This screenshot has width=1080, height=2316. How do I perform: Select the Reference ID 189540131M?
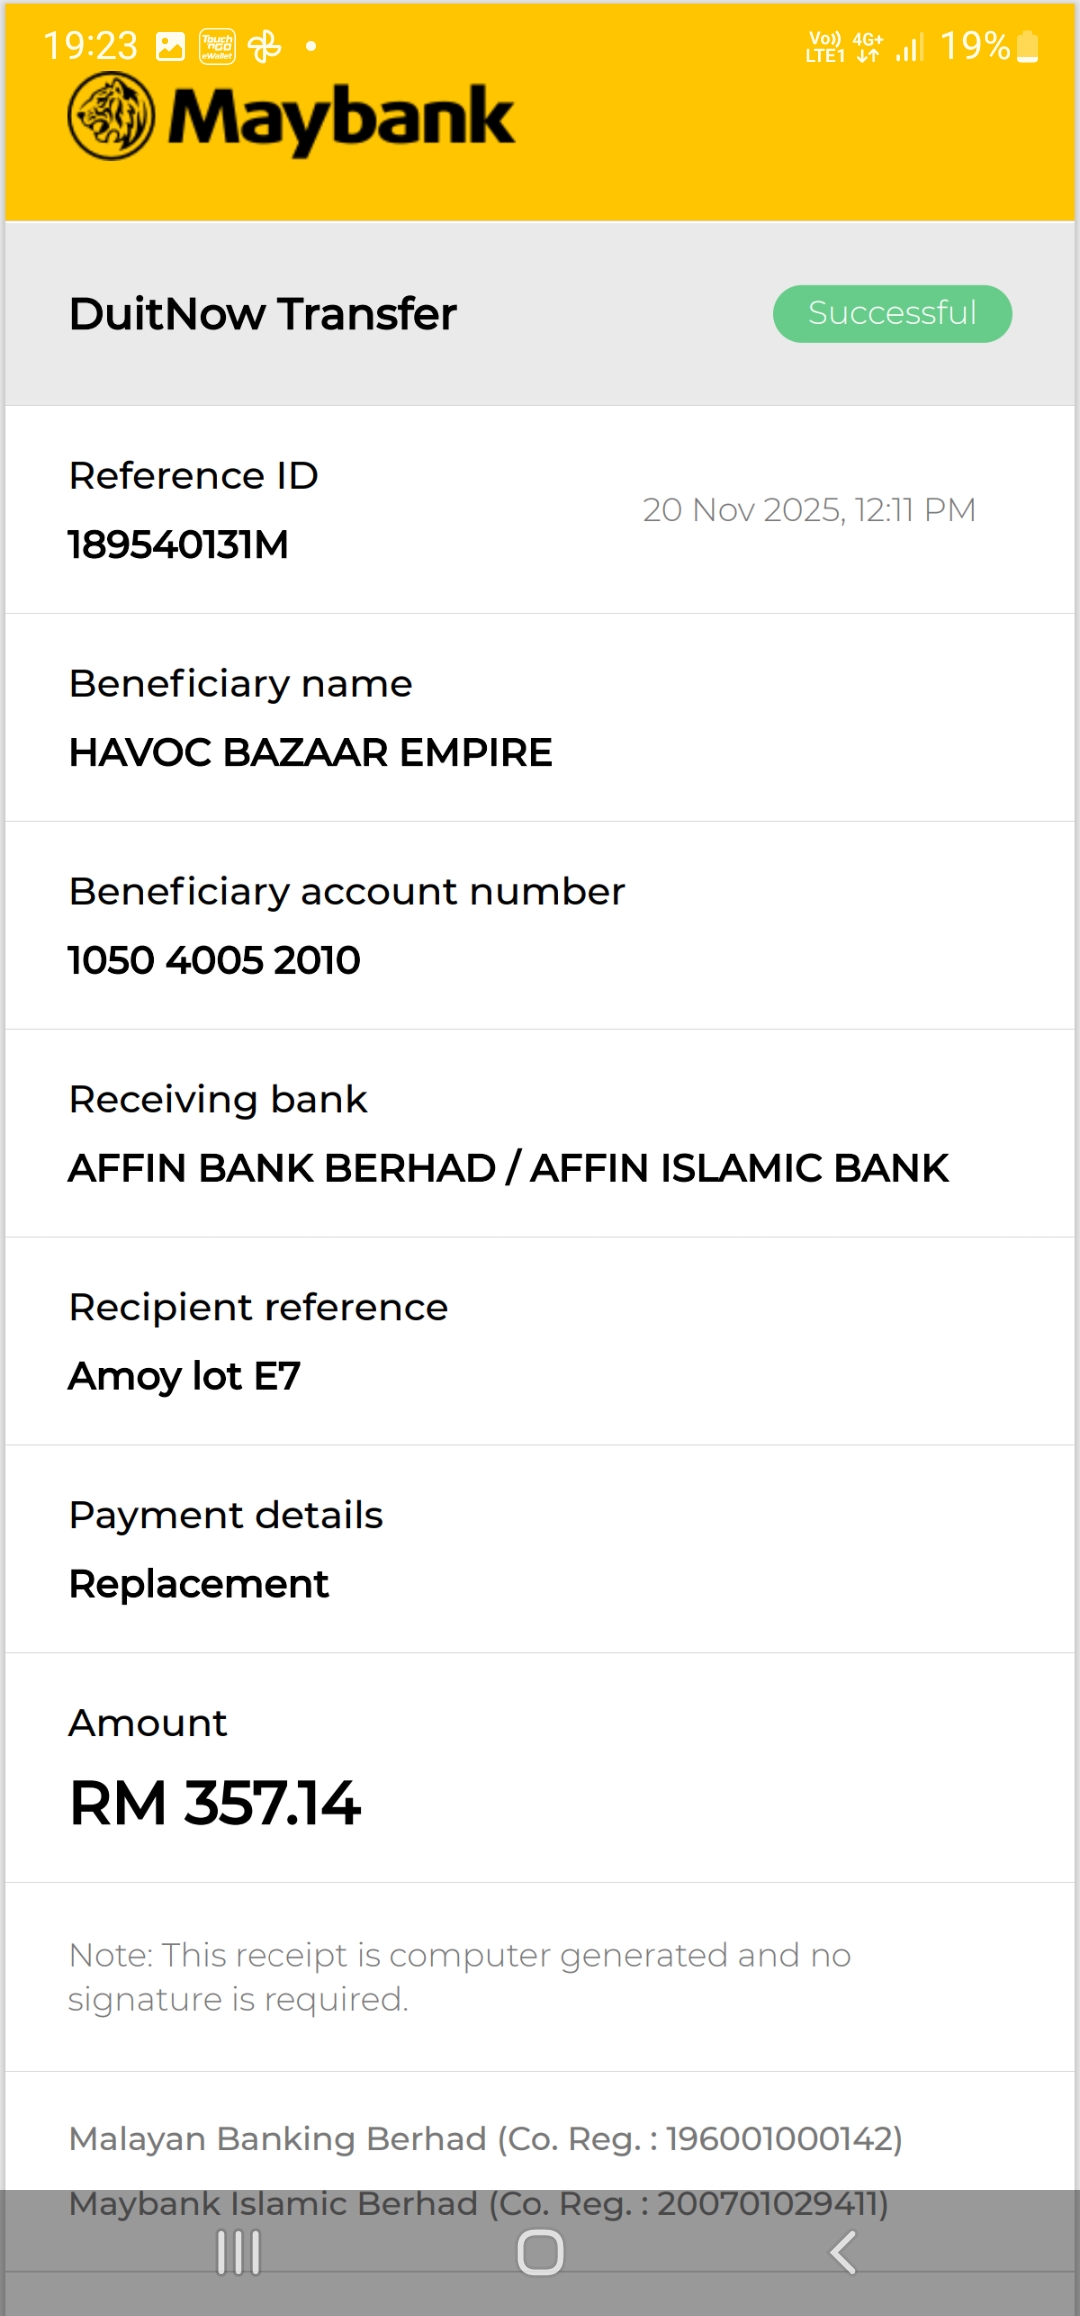pos(178,545)
